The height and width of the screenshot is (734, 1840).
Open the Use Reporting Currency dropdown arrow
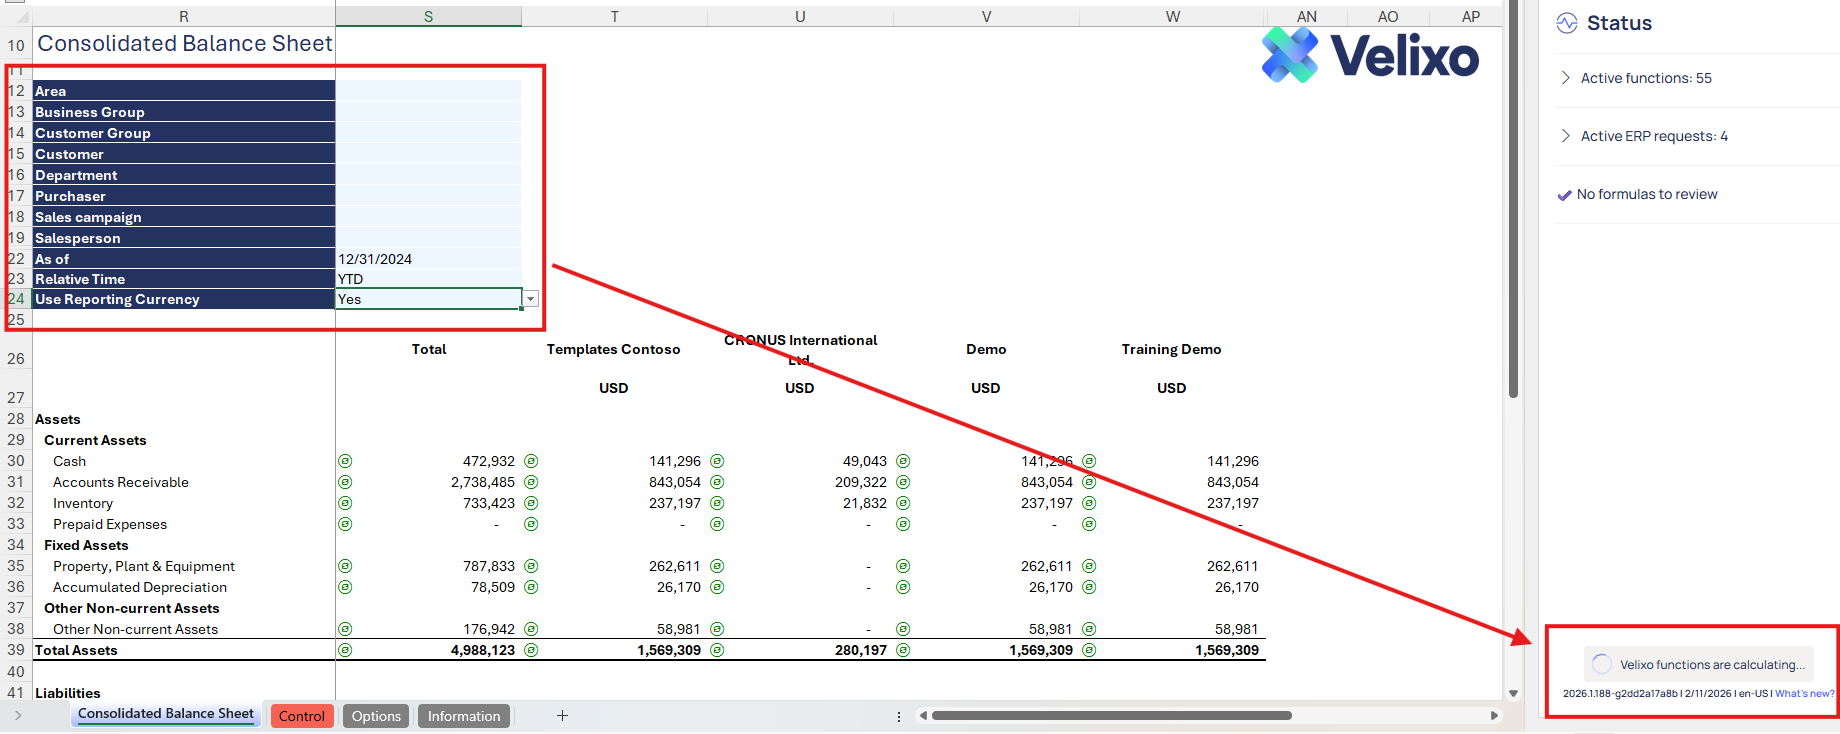click(x=531, y=299)
